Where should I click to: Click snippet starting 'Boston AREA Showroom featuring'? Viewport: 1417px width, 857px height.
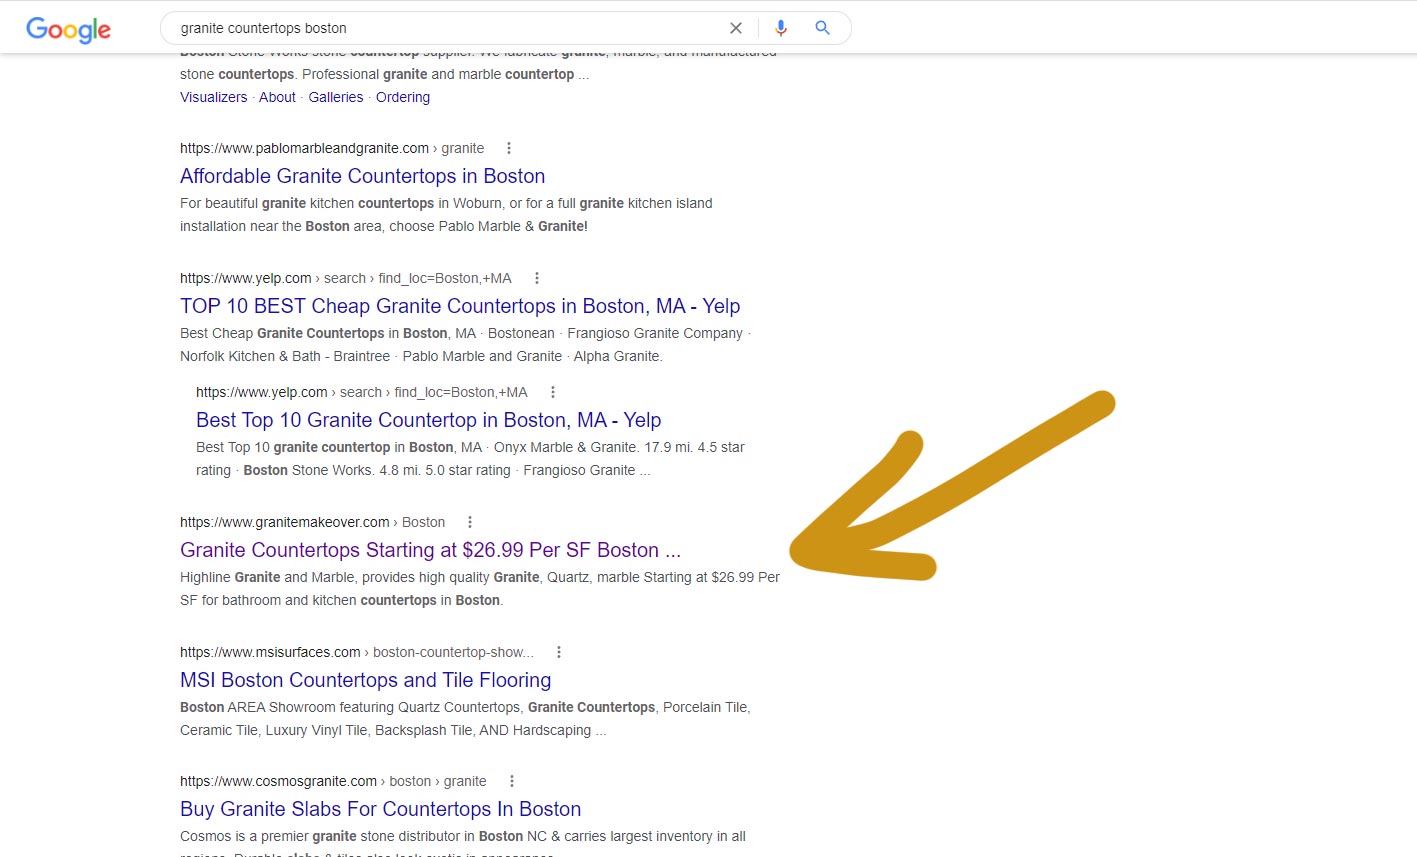[465, 718]
